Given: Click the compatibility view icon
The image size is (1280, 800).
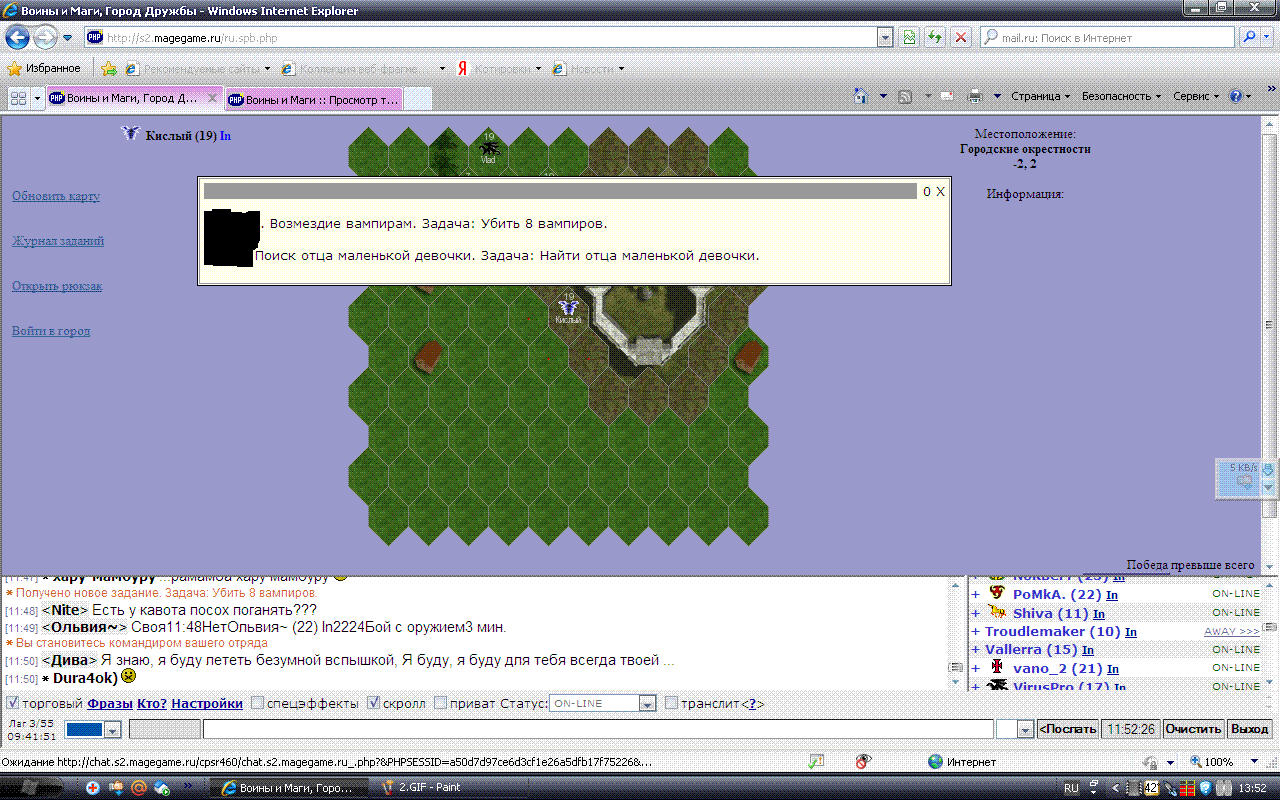Looking at the screenshot, I should [909, 38].
